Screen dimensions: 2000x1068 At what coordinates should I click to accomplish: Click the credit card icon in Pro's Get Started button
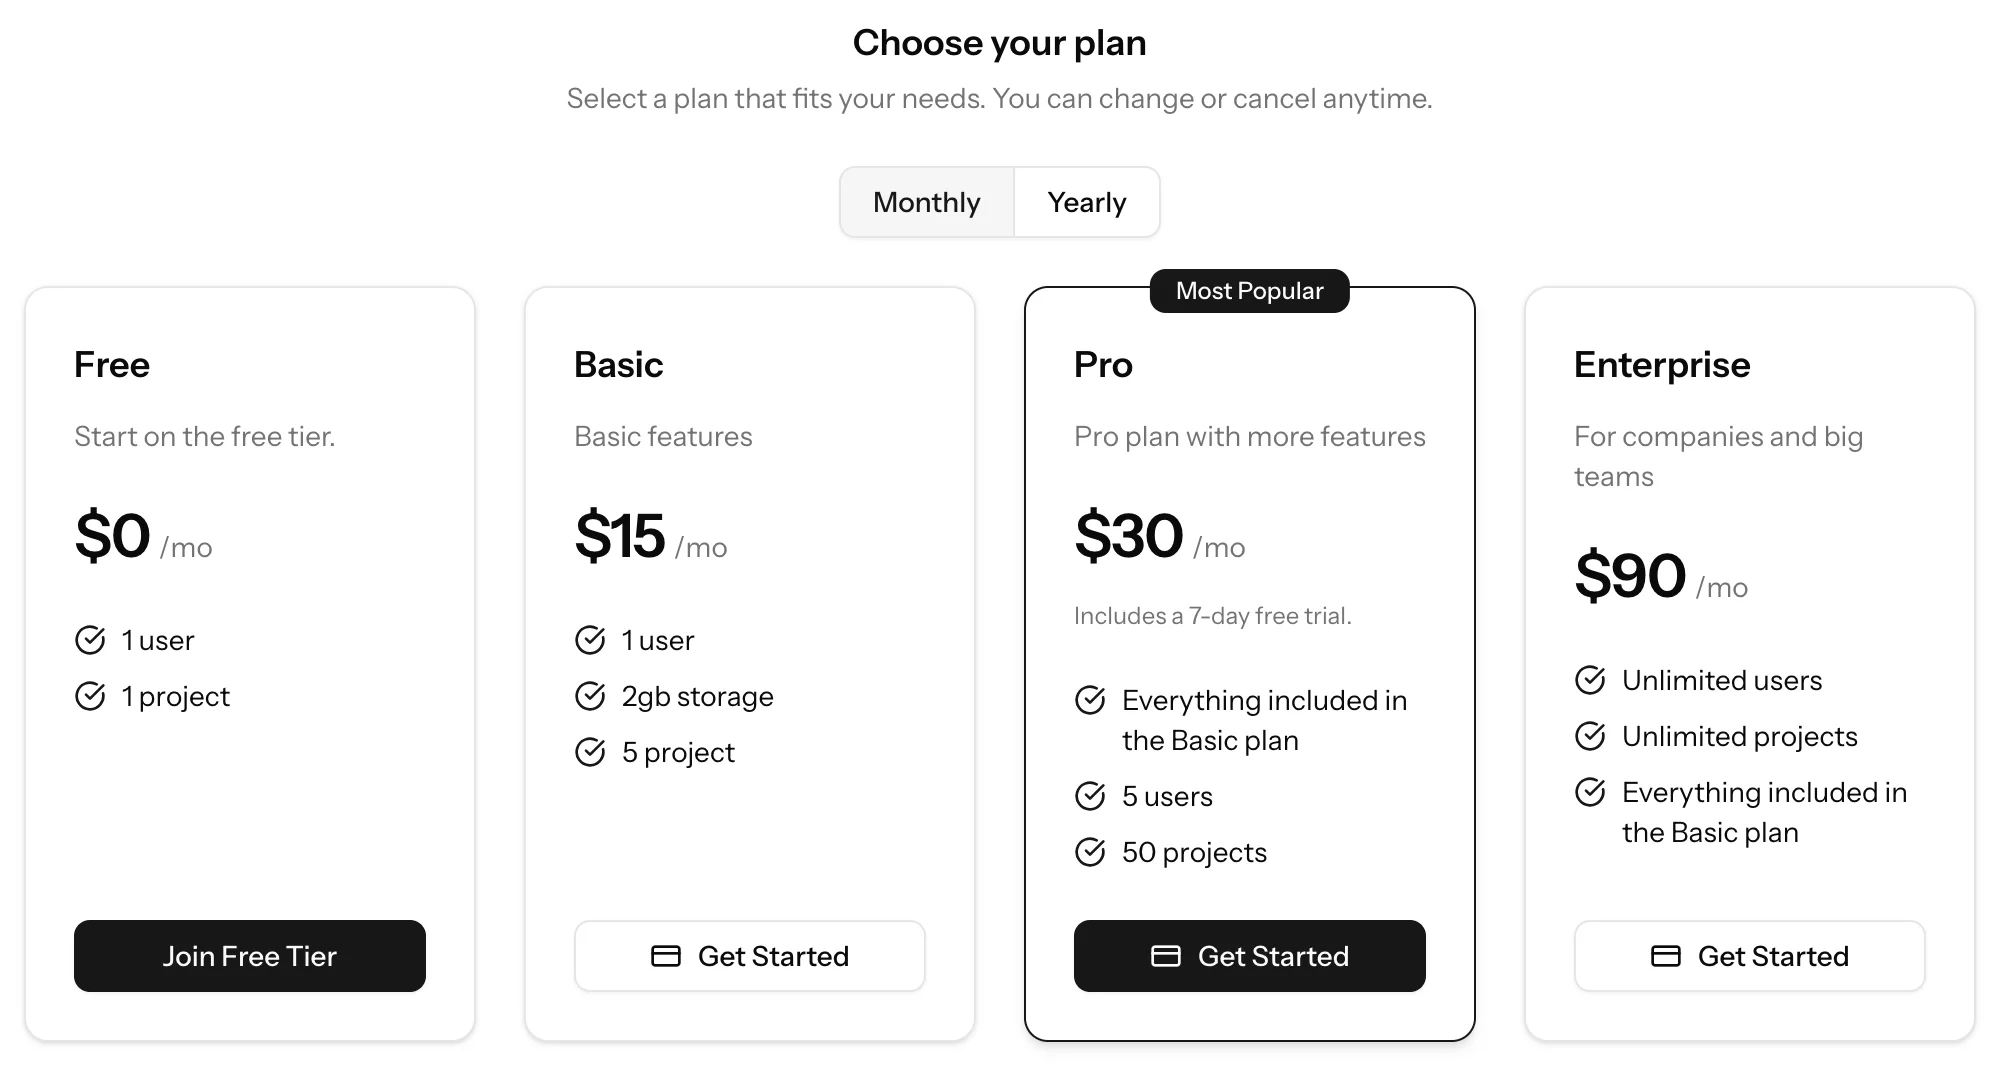pyautogui.click(x=1166, y=956)
